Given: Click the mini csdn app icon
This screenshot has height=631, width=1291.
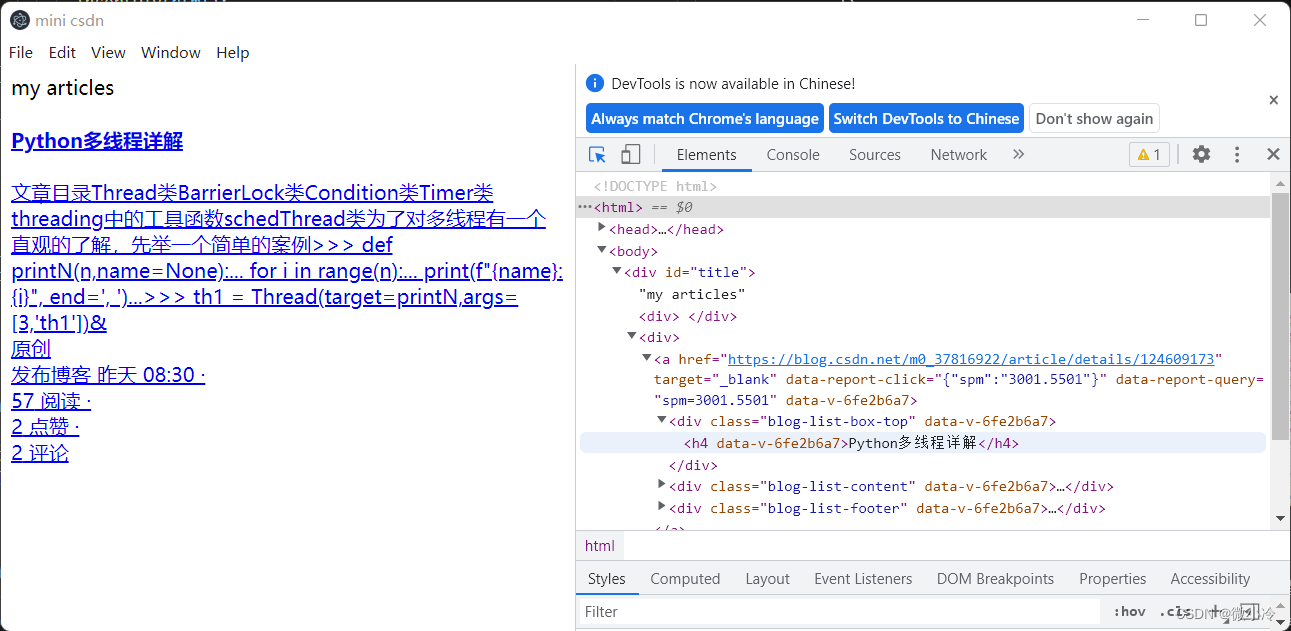Looking at the screenshot, I should click(19, 20).
